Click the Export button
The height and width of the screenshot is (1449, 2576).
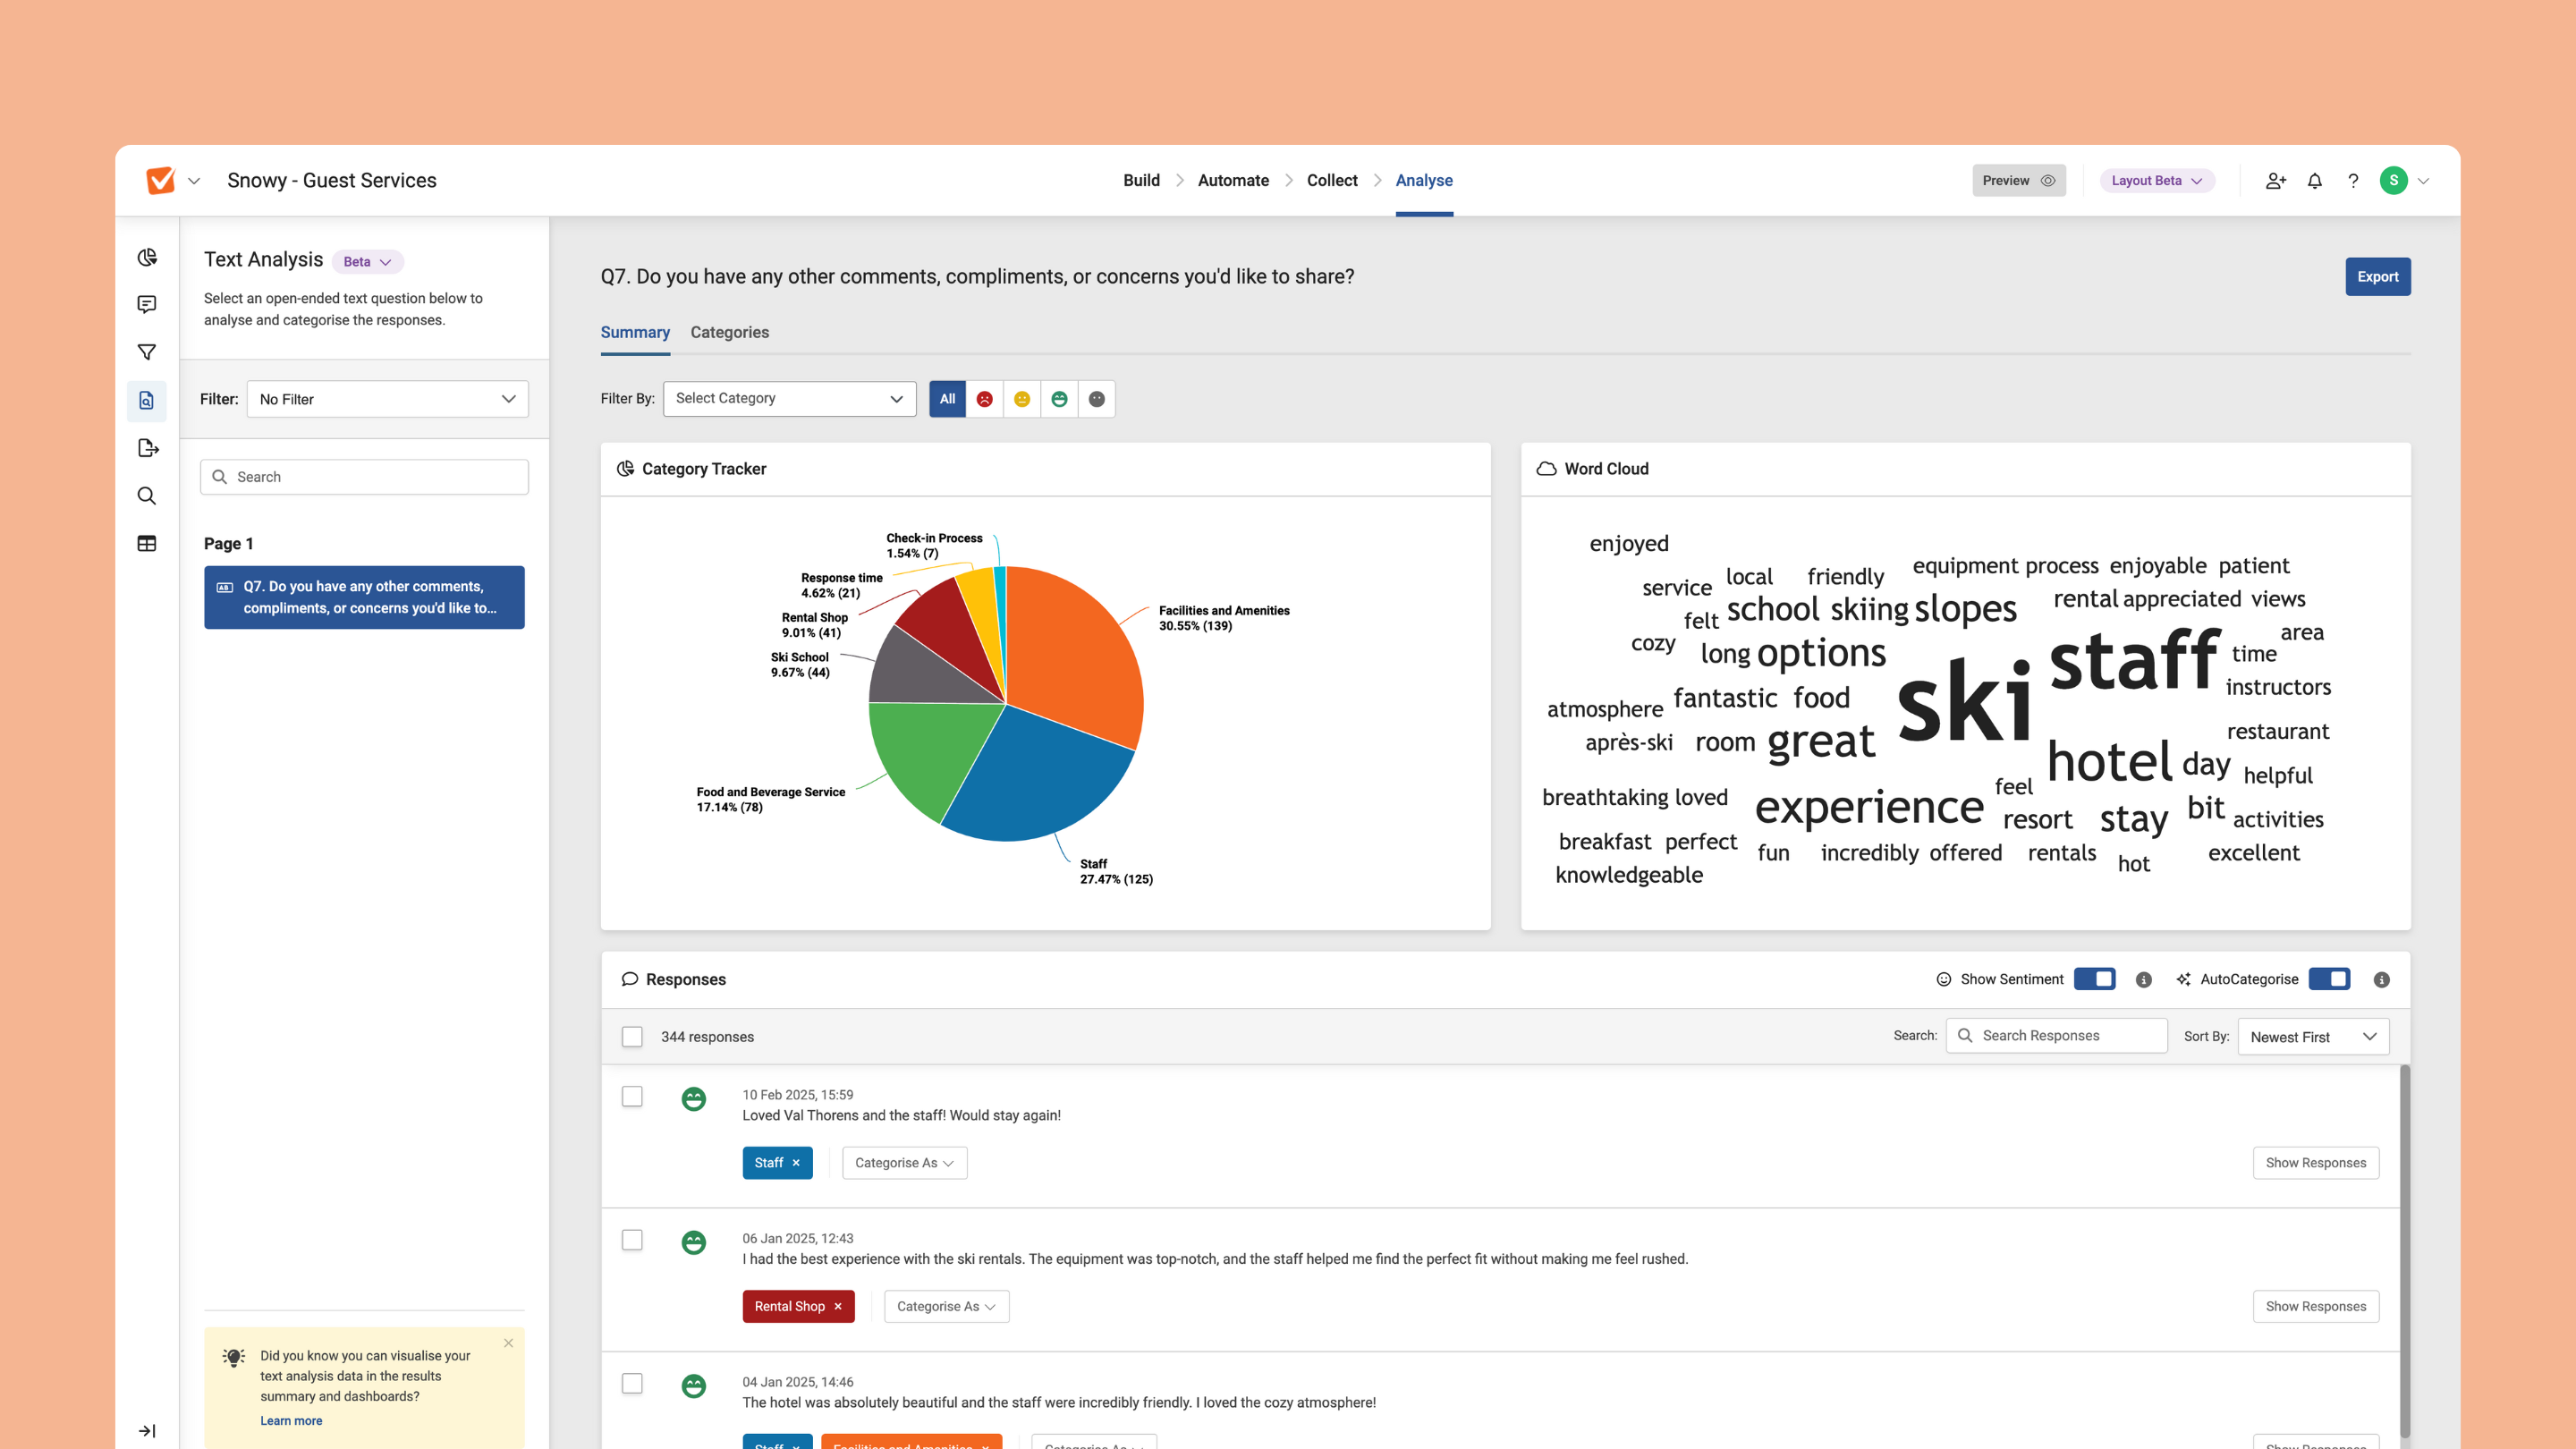click(2377, 277)
